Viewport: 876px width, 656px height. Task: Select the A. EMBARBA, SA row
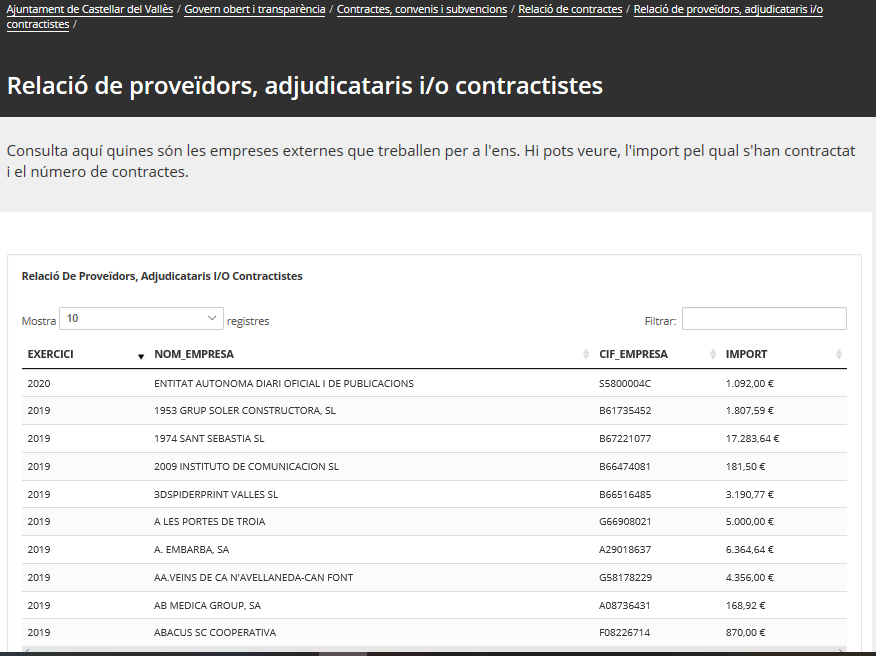(x=191, y=550)
